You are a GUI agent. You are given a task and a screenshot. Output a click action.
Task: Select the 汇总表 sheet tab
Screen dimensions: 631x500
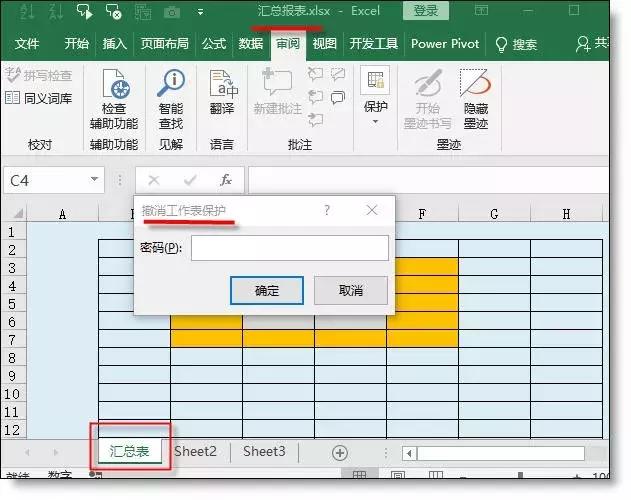130,451
